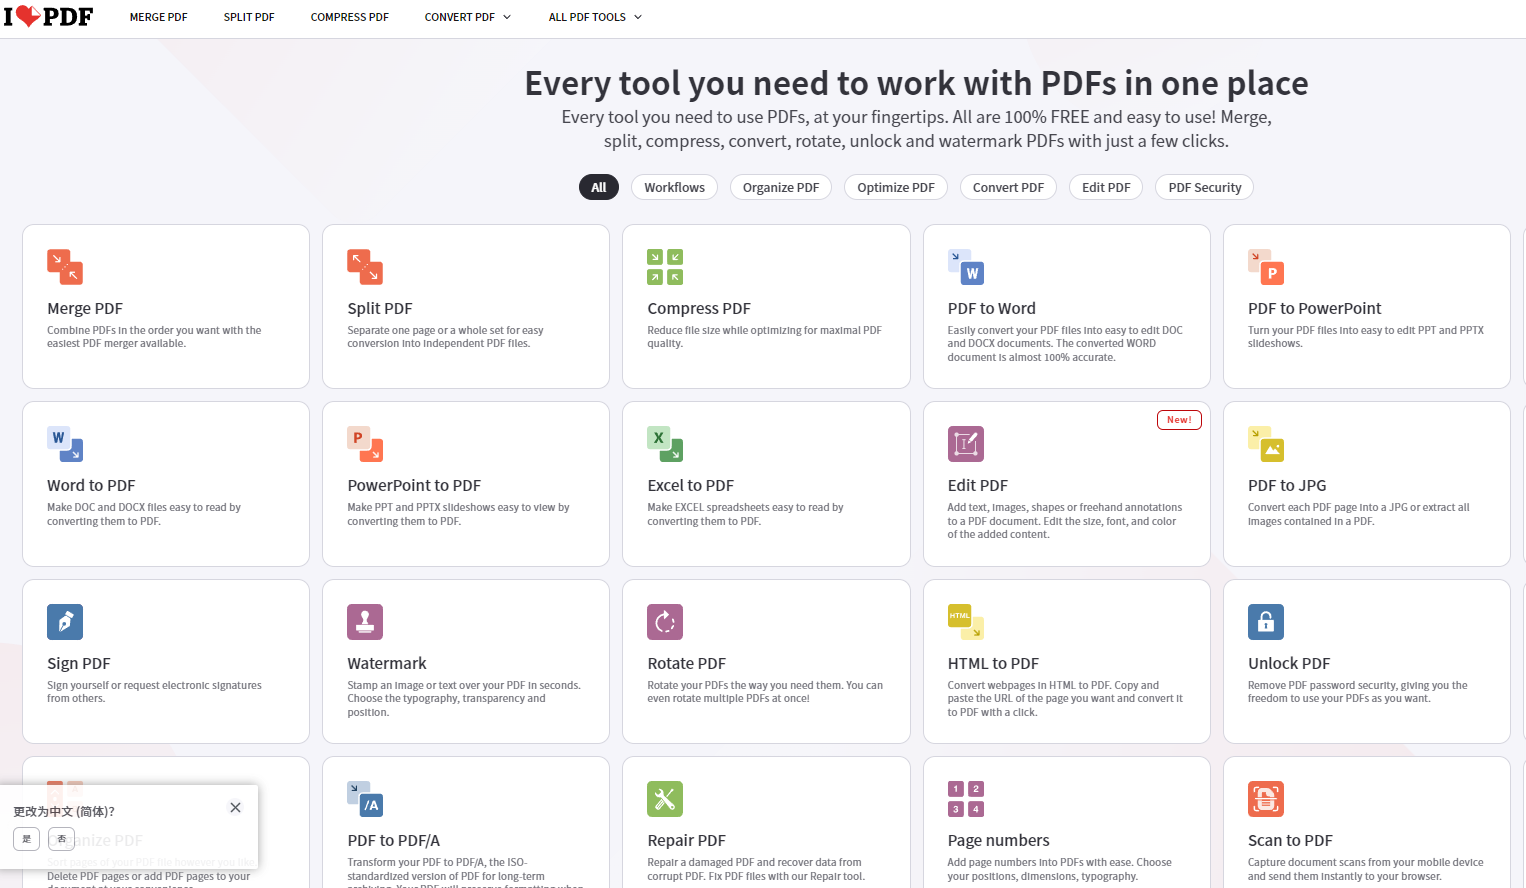Image resolution: width=1526 pixels, height=888 pixels.
Task: Switch to the PDF Security filter
Action: [x=1204, y=187]
